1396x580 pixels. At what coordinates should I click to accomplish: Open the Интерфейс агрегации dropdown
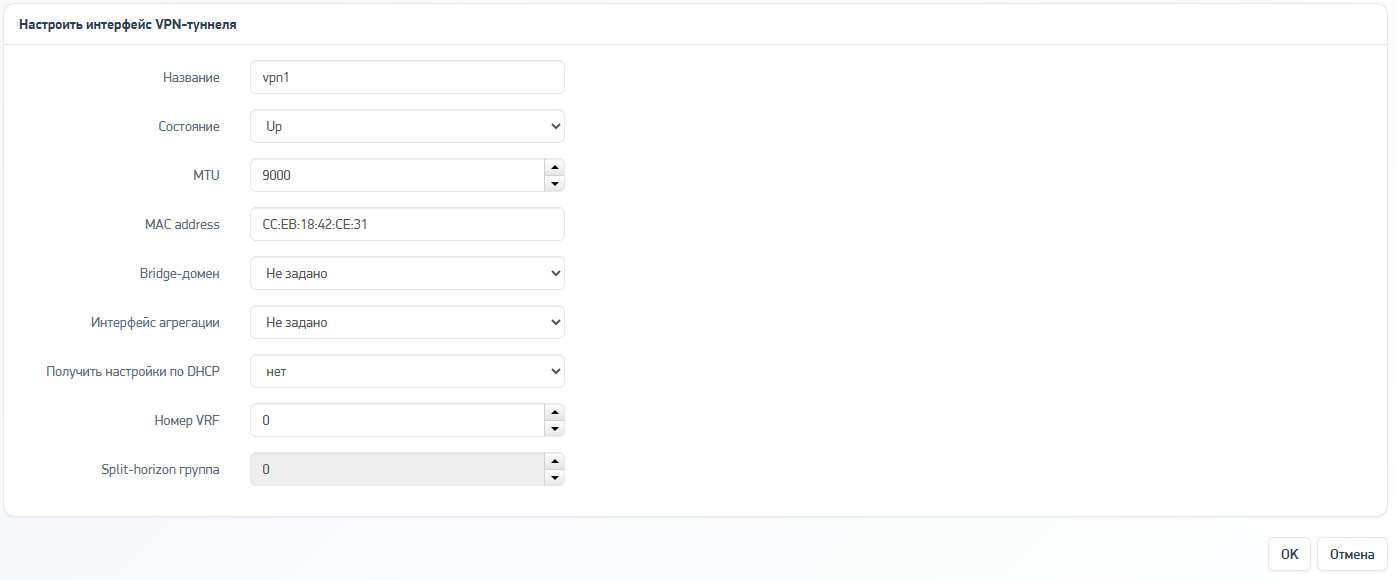tap(407, 322)
